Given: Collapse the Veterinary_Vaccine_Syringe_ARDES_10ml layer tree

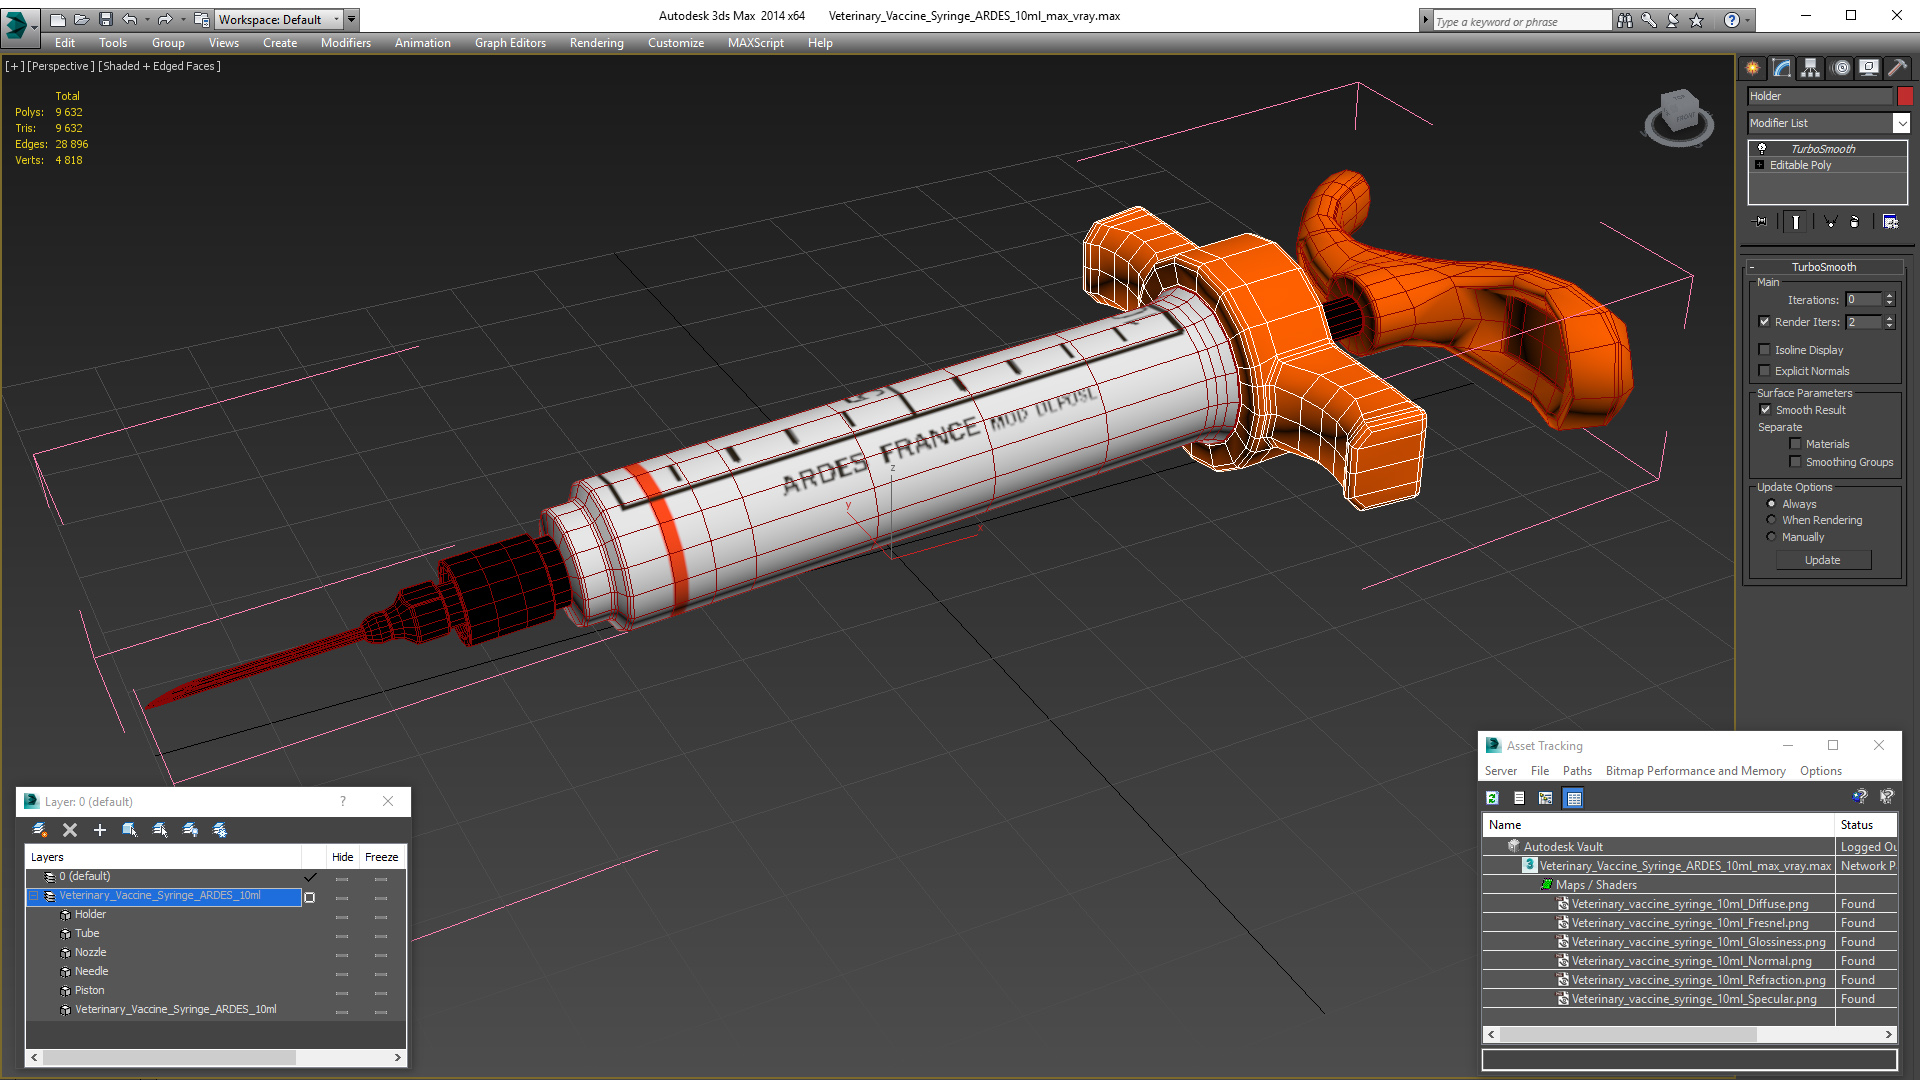Looking at the screenshot, I should click(33, 896).
